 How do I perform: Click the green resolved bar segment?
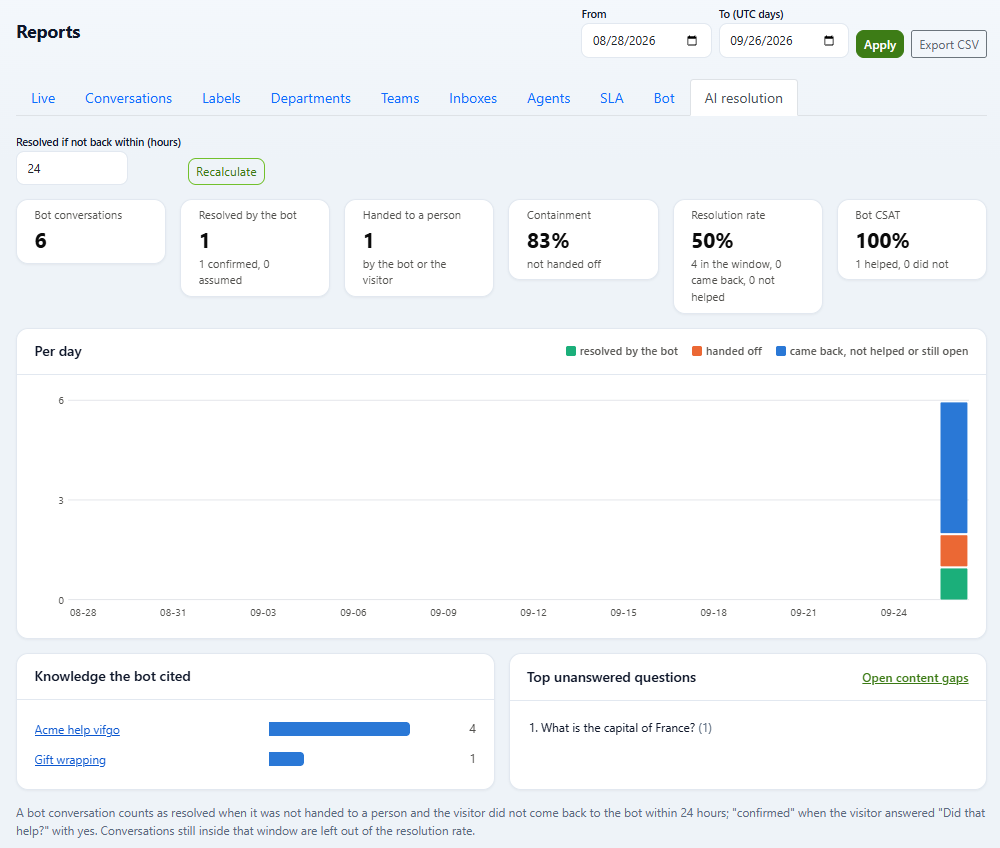click(953, 584)
